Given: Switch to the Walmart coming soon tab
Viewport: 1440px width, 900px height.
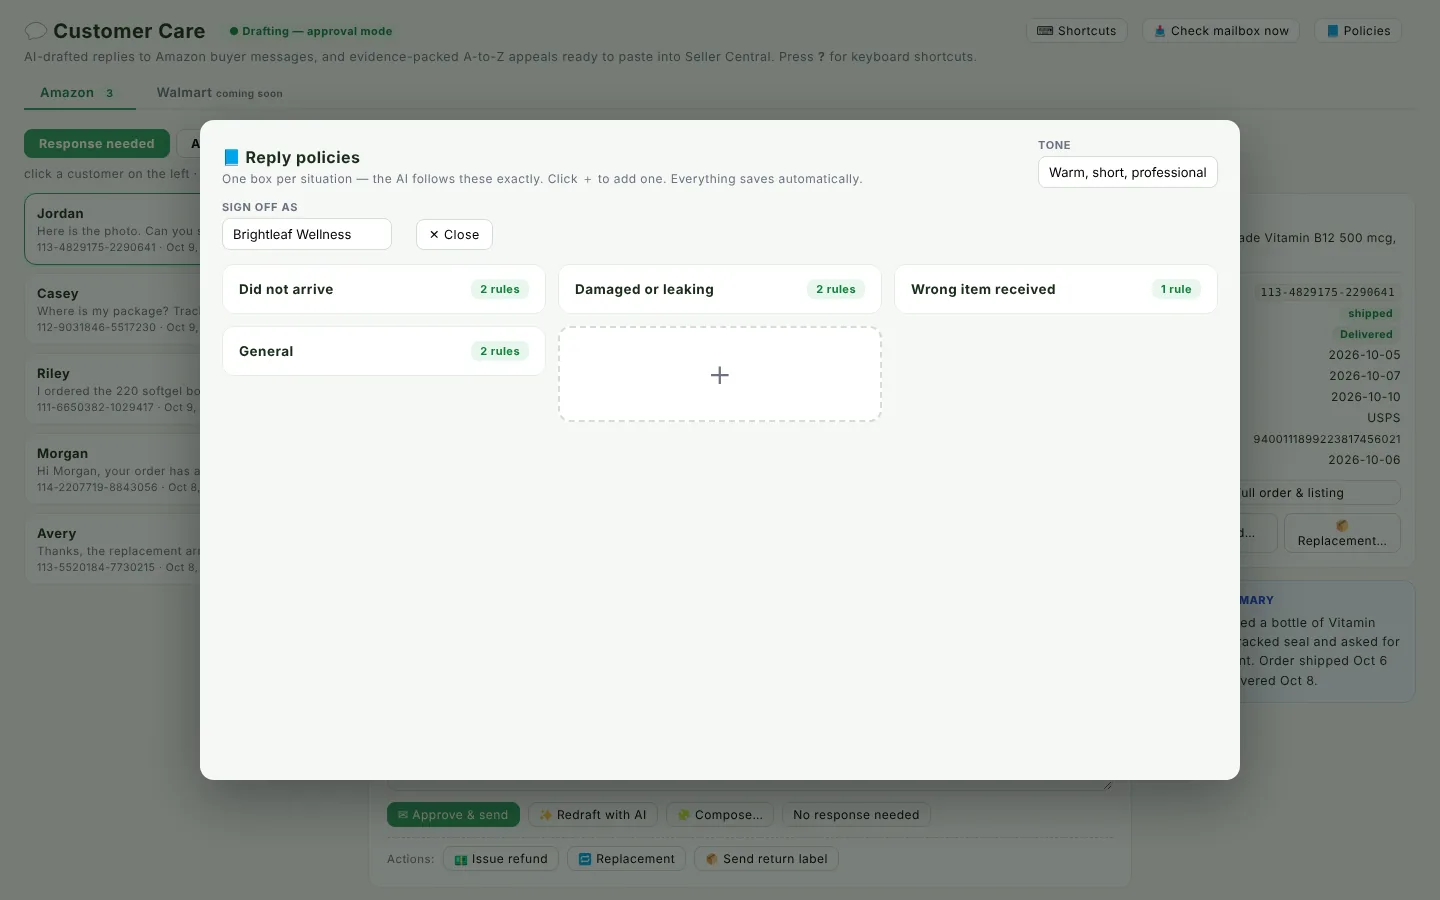Looking at the screenshot, I should point(219,93).
